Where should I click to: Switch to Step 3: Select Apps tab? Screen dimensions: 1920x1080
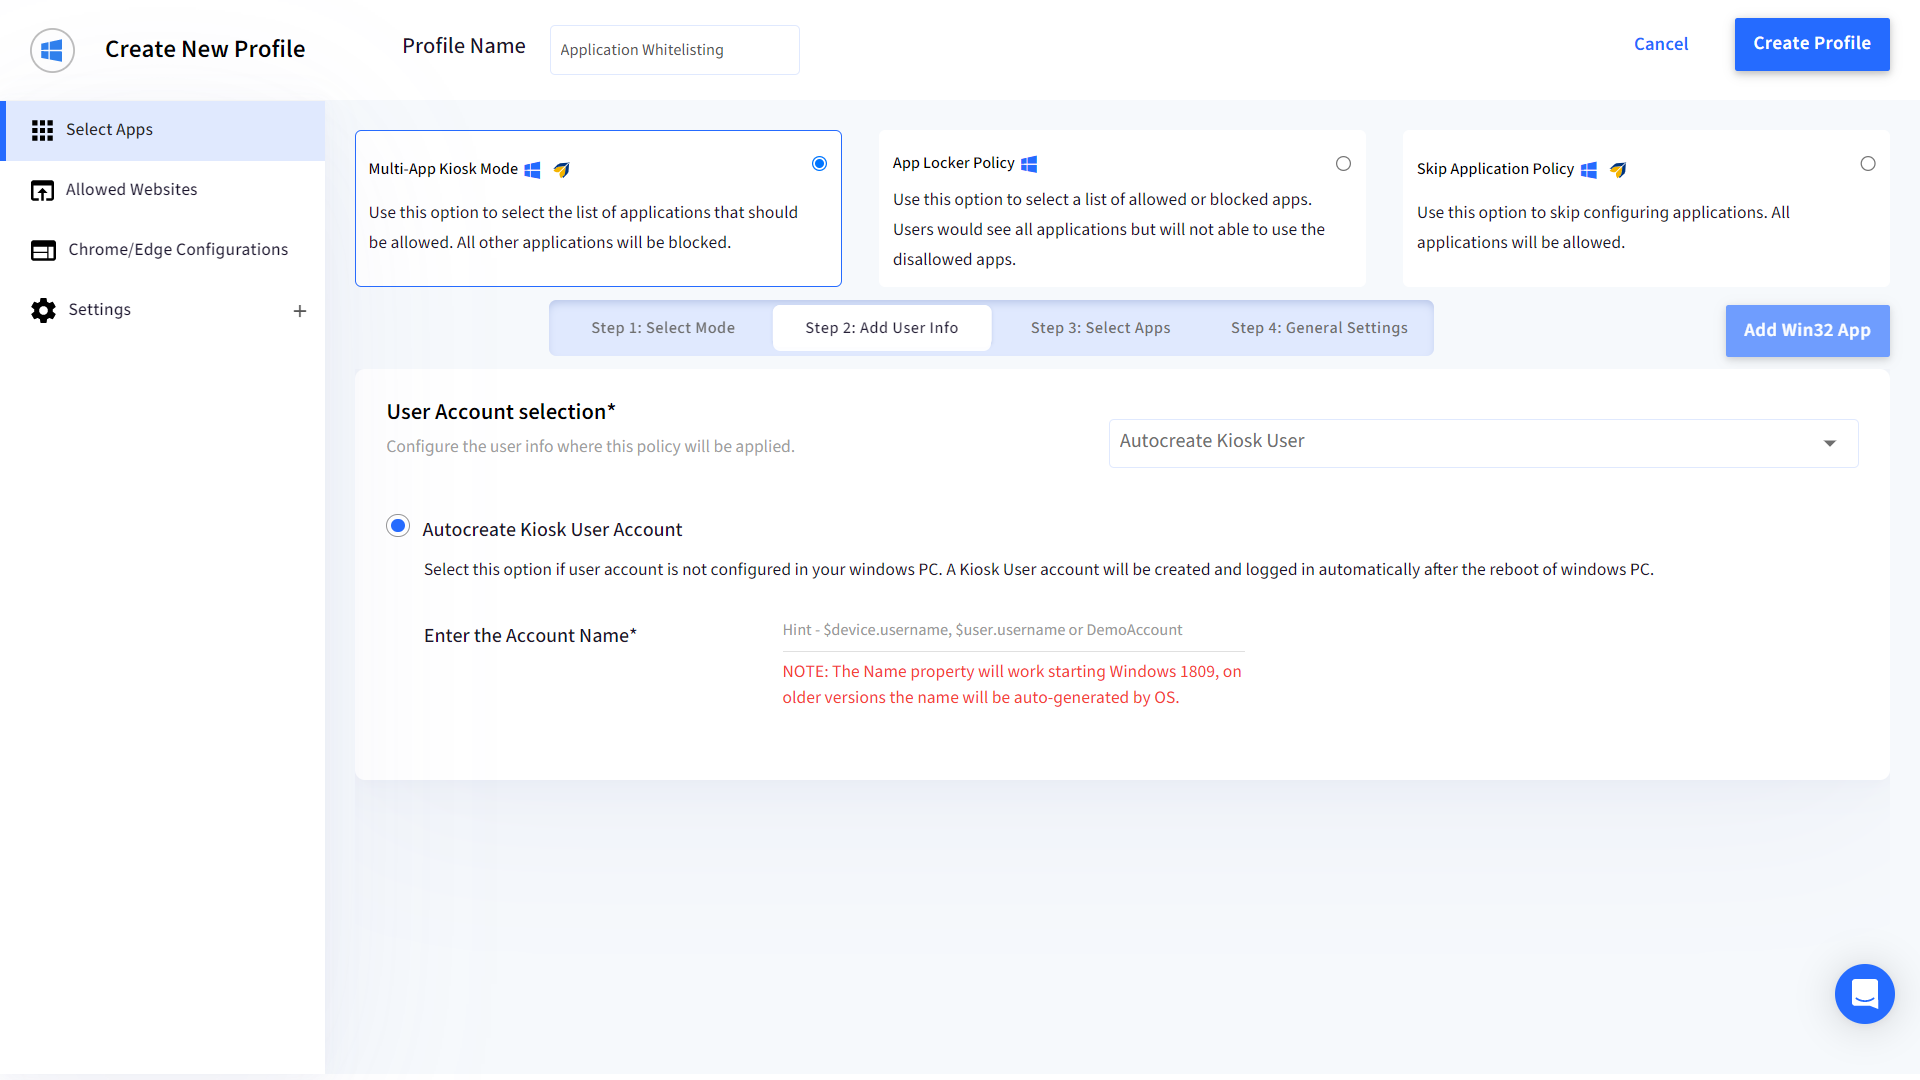coord(1100,327)
